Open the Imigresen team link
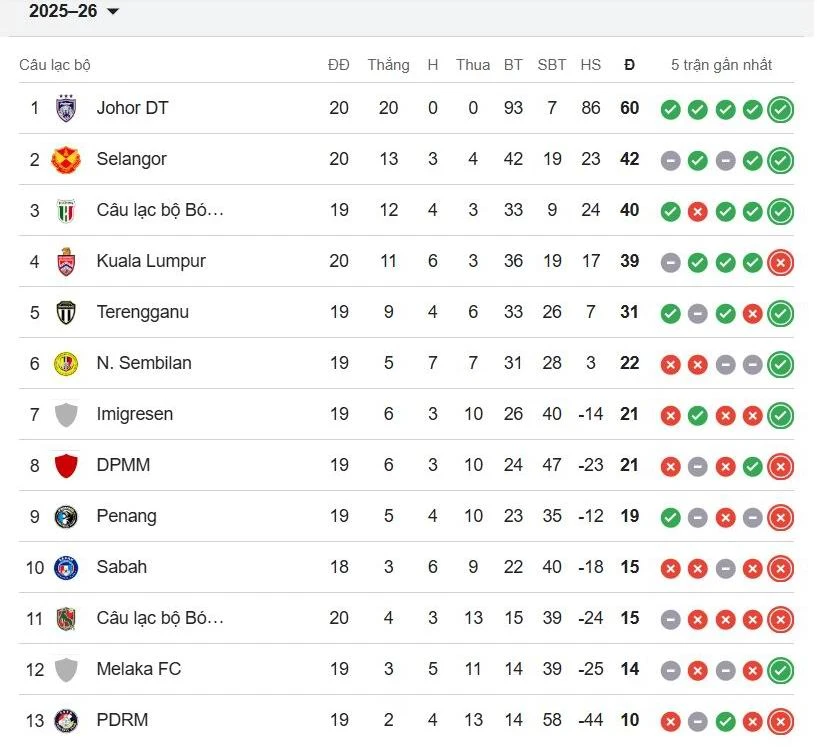The height and width of the screenshot is (747, 817). pyautogui.click(x=135, y=414)
